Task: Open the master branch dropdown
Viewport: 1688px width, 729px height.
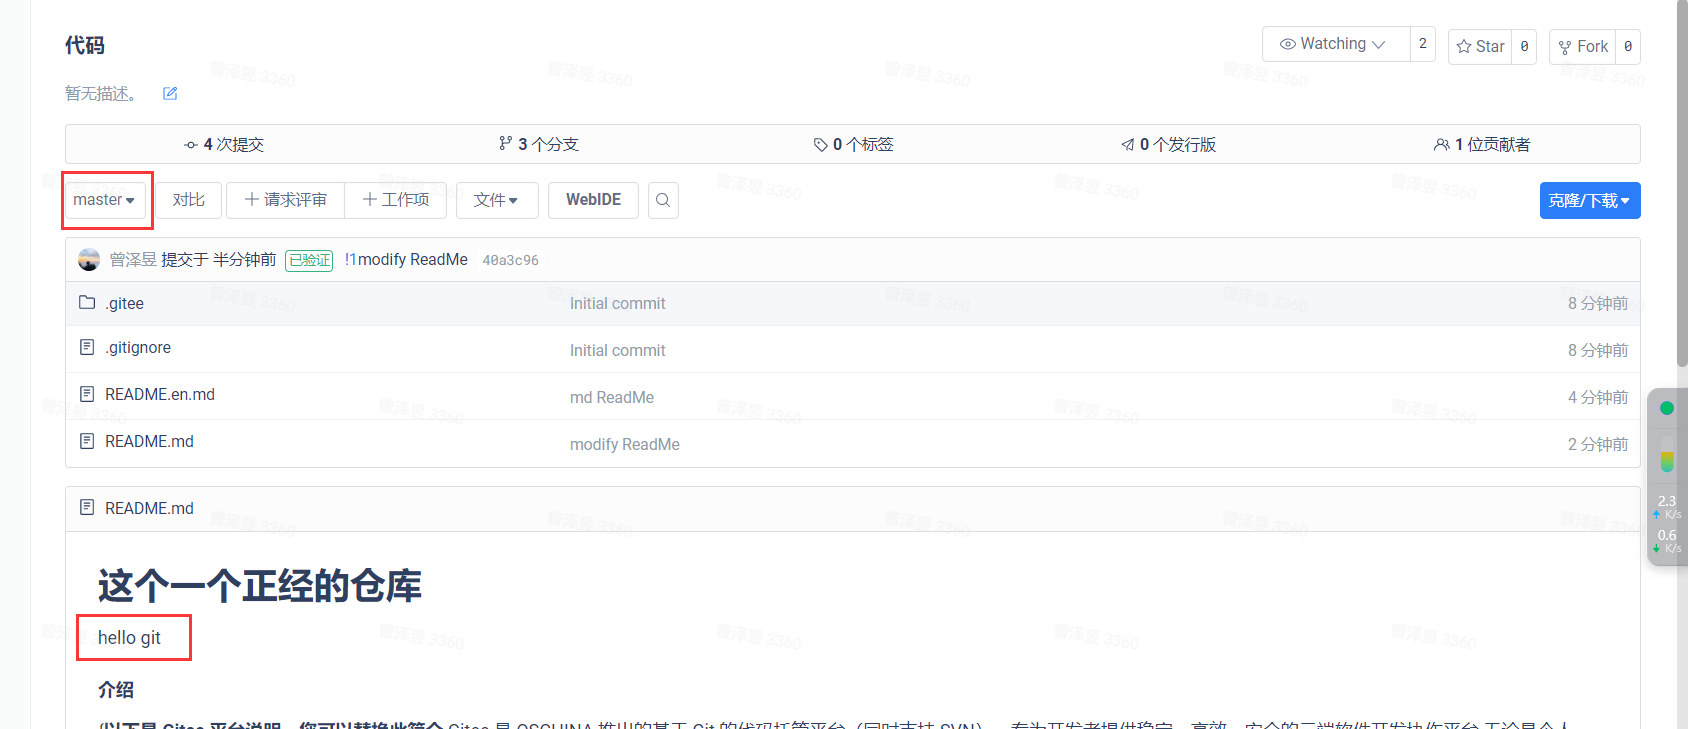Action: coord(104,200)
